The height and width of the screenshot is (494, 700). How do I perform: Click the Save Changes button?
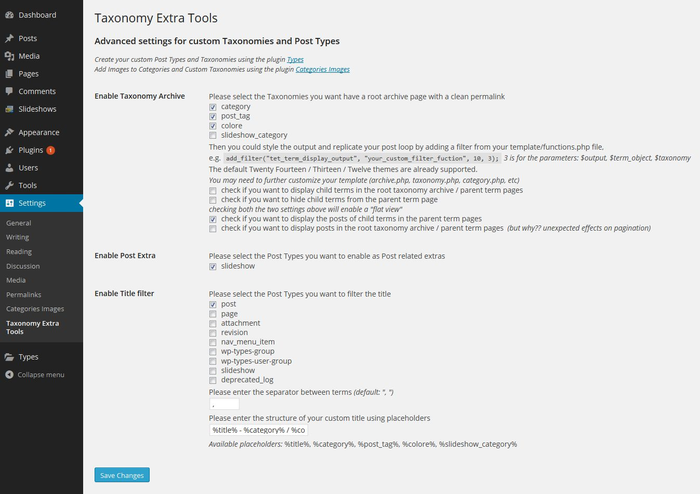click(122, 475)
